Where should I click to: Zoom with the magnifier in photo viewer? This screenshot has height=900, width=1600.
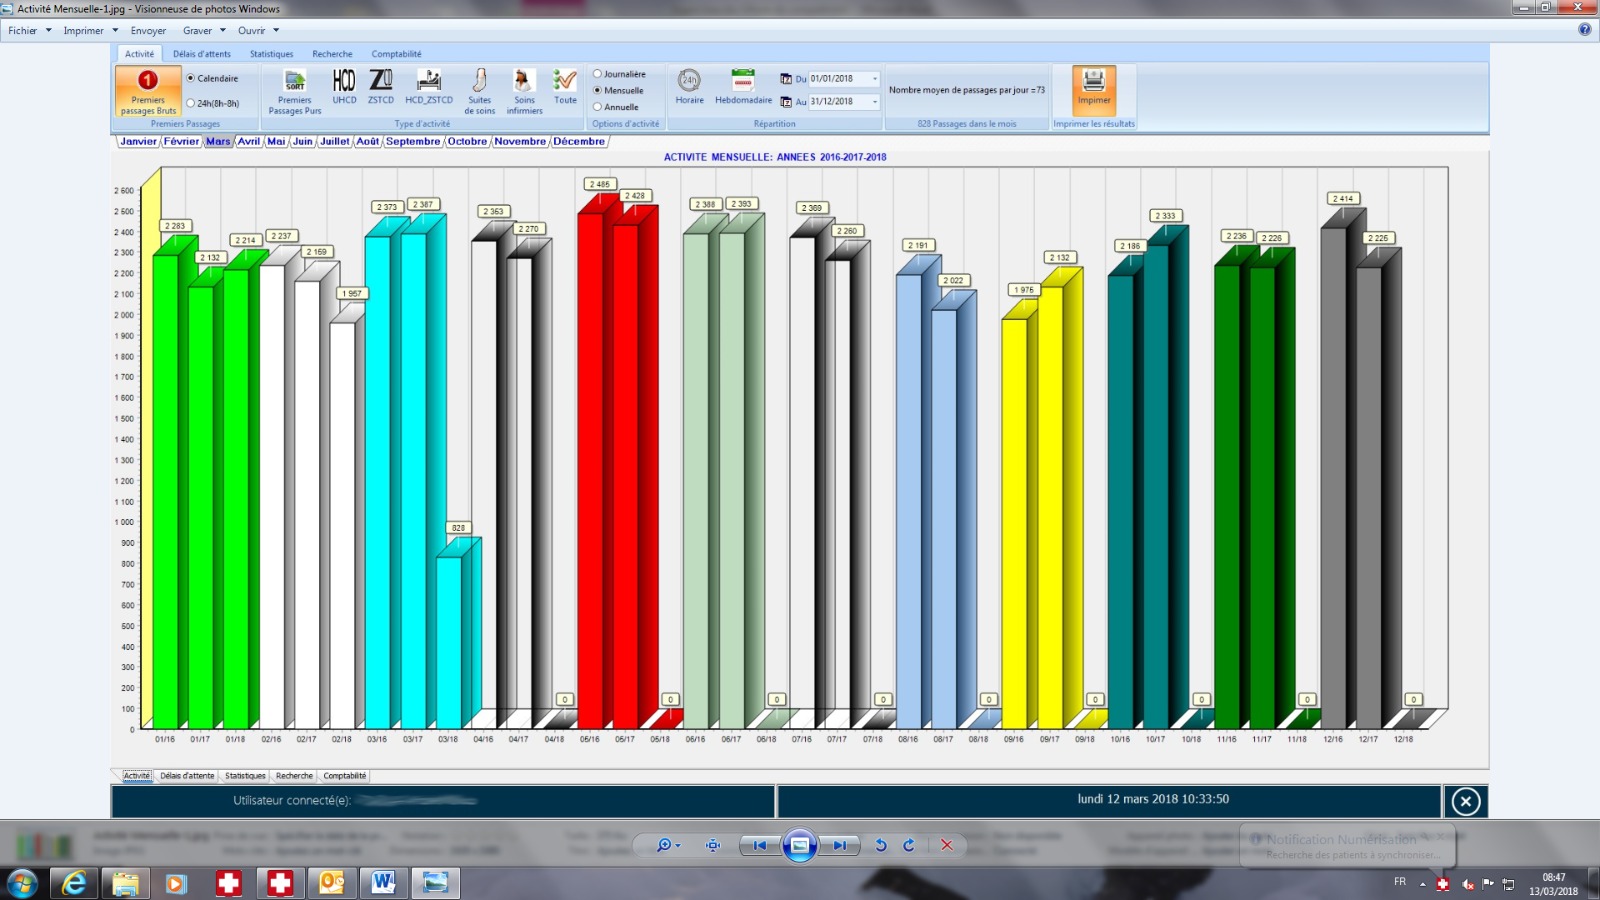click(x=663, y=845)
